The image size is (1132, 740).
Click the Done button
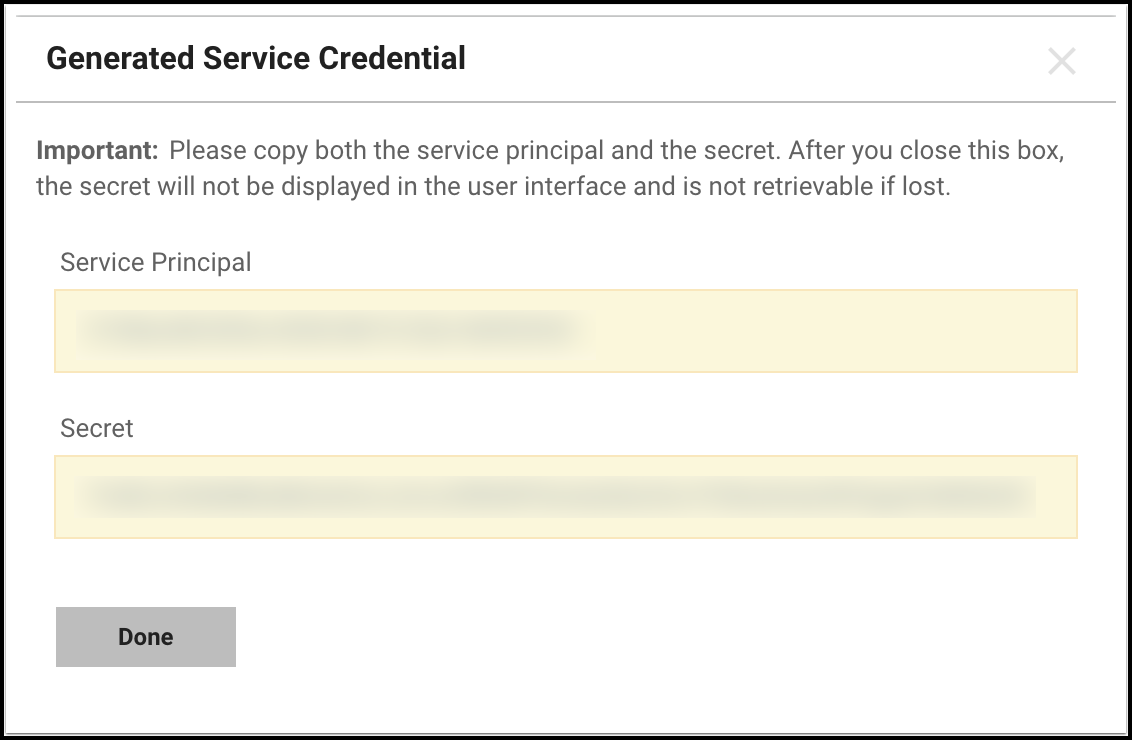pos(146,637)
